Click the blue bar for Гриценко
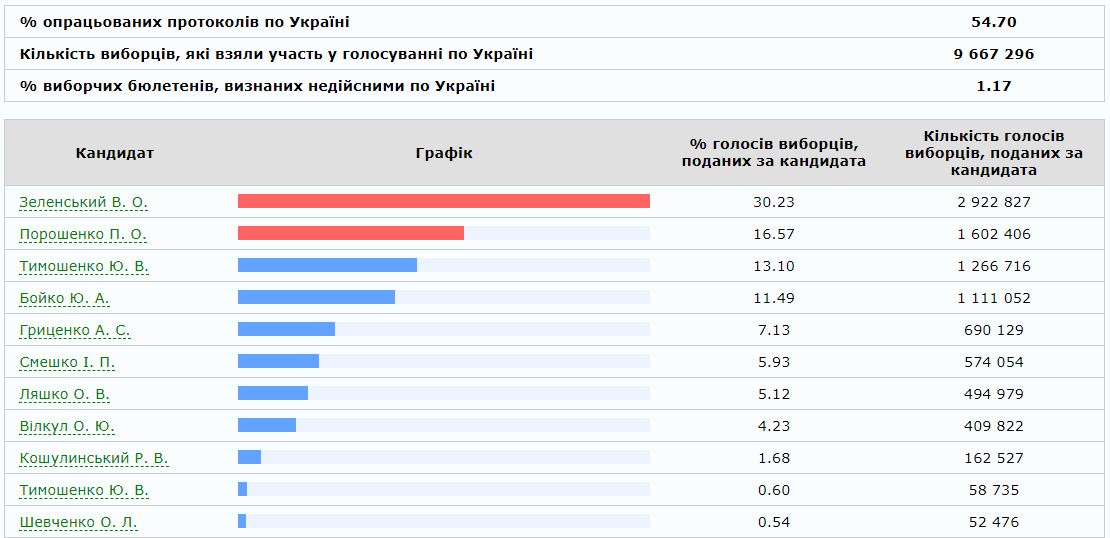The image size is (1110, 538). click(x=286, y=329)
